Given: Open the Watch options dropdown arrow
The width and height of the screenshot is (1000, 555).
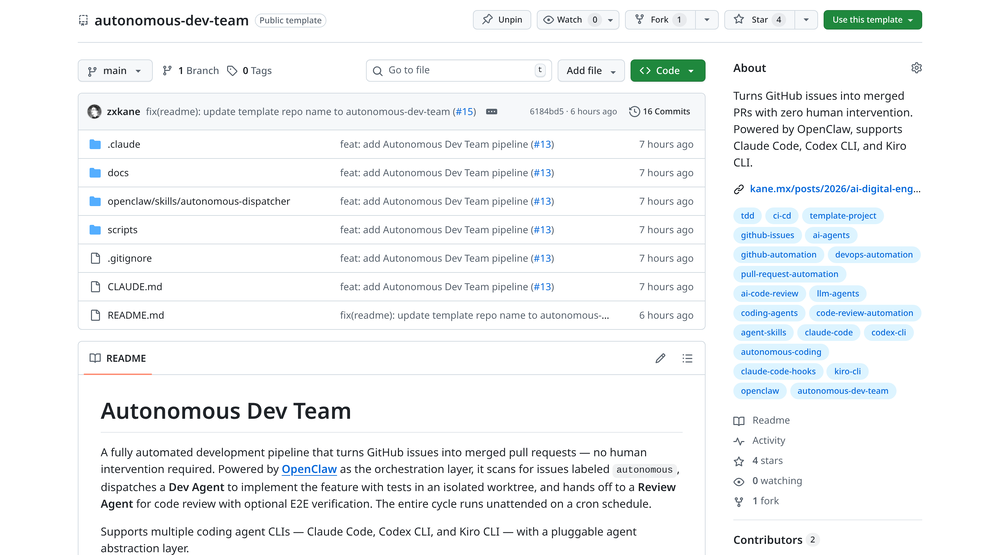Looking at the screenshot, I should click(610, 20).
